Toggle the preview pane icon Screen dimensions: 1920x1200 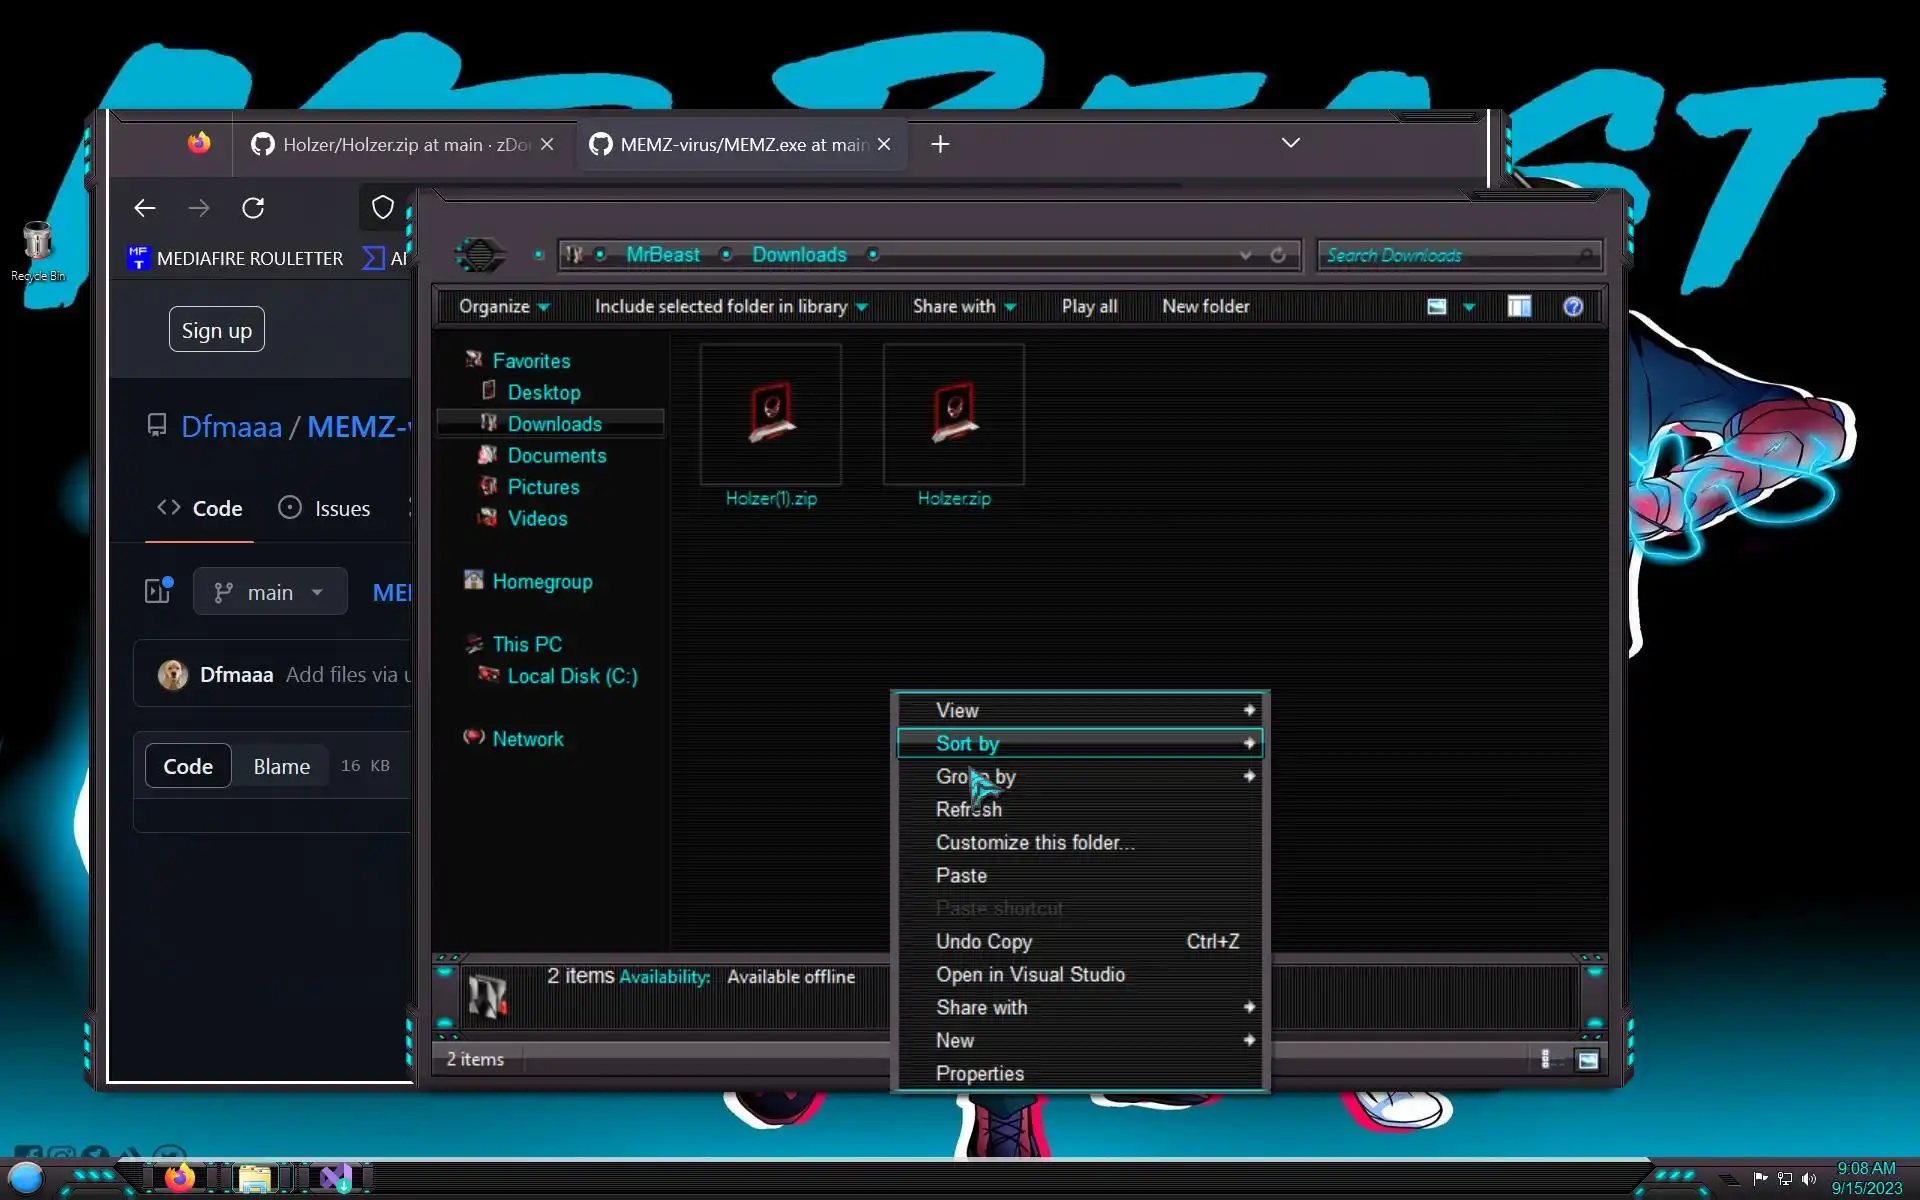1519,307
